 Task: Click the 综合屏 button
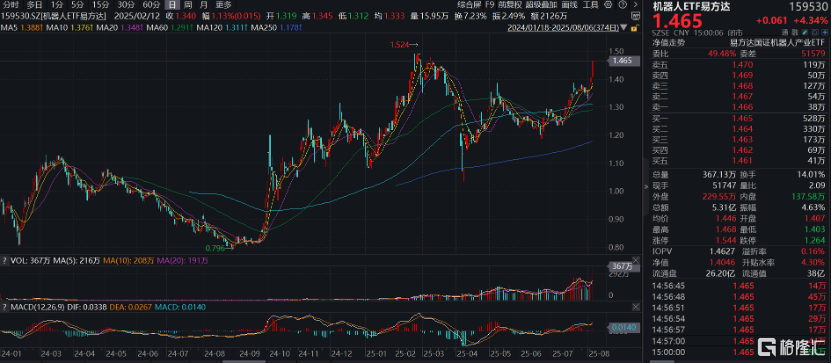click(469, 4)
